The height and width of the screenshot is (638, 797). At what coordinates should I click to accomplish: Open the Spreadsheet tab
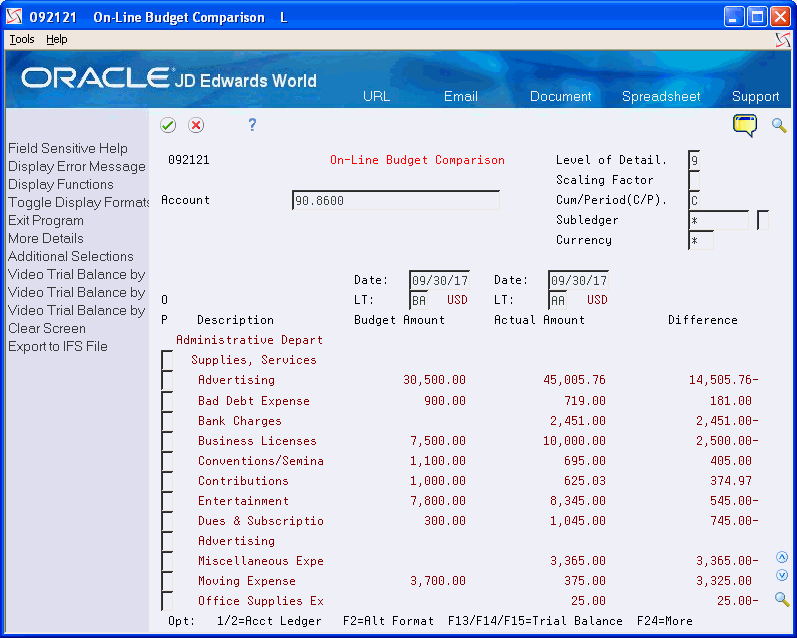pos(661,96)
